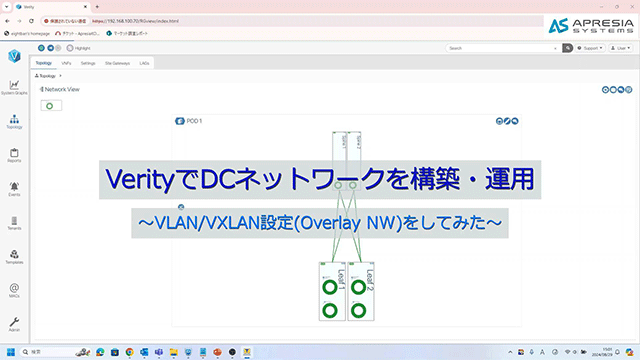The image size is (640, 360).
Task: Open browser tab list dropdown
Action: click(x=6, y=7)
